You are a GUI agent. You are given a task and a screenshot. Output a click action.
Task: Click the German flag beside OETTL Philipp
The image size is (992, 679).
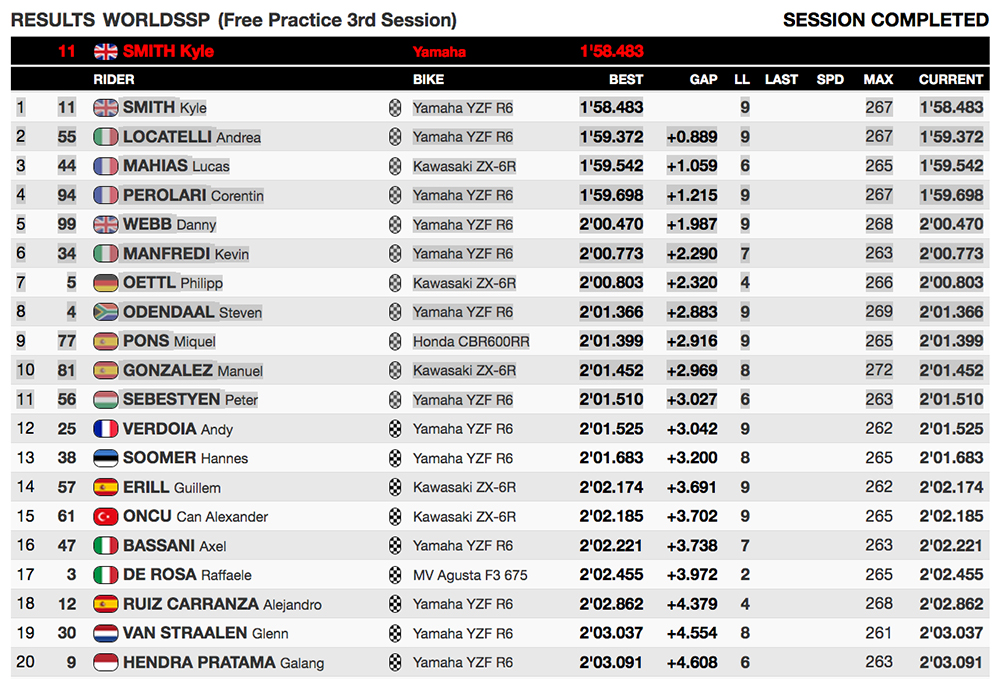click(x=106, y=283)
